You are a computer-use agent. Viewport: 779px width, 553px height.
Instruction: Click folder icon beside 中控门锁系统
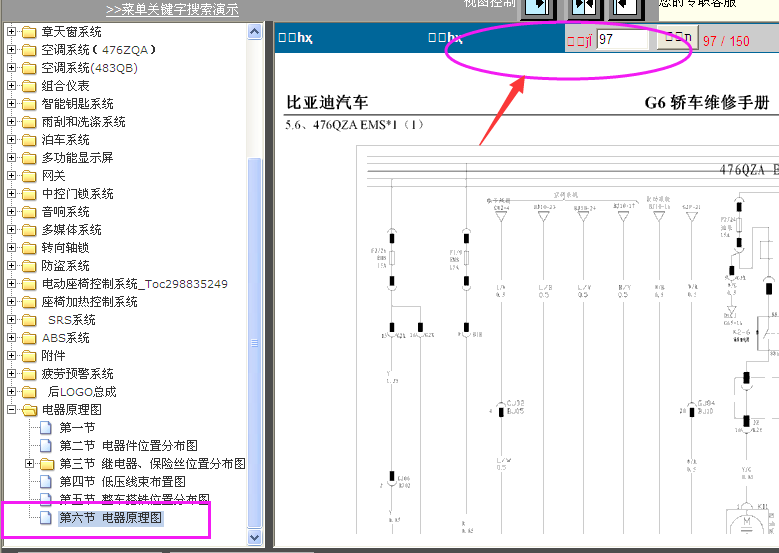pyautogui.click(x=29, y=194)
